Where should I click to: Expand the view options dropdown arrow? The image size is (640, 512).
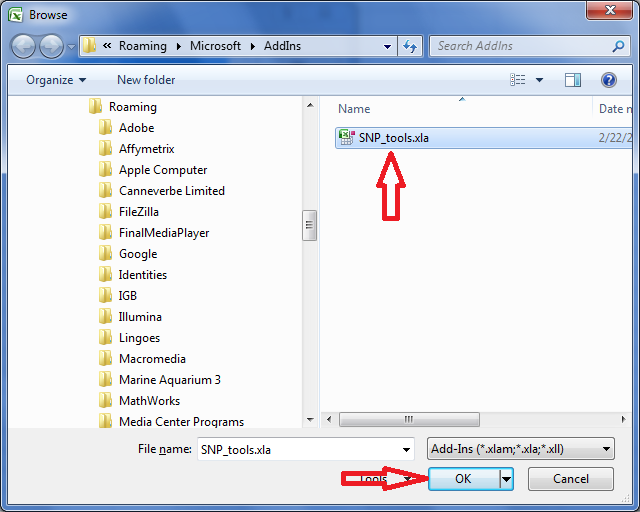pyautogui.click(x=539, y=80)
